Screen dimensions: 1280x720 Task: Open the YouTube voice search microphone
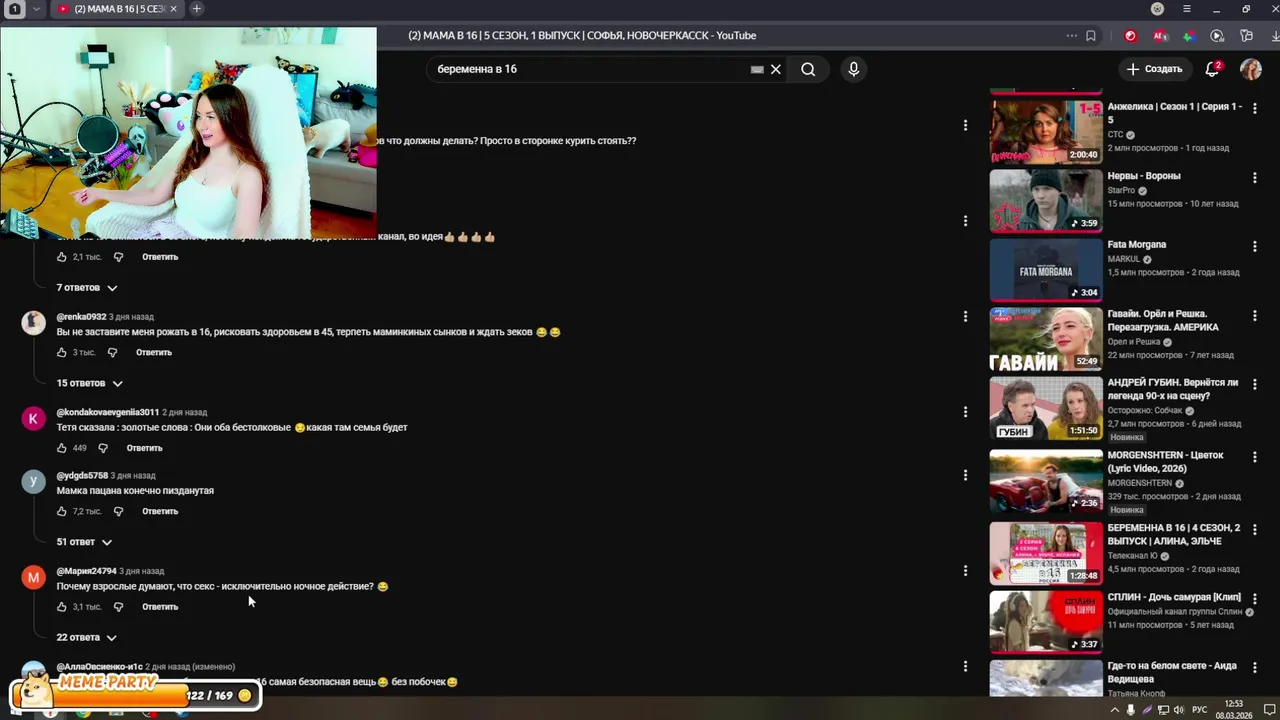(x=853, y=69)
